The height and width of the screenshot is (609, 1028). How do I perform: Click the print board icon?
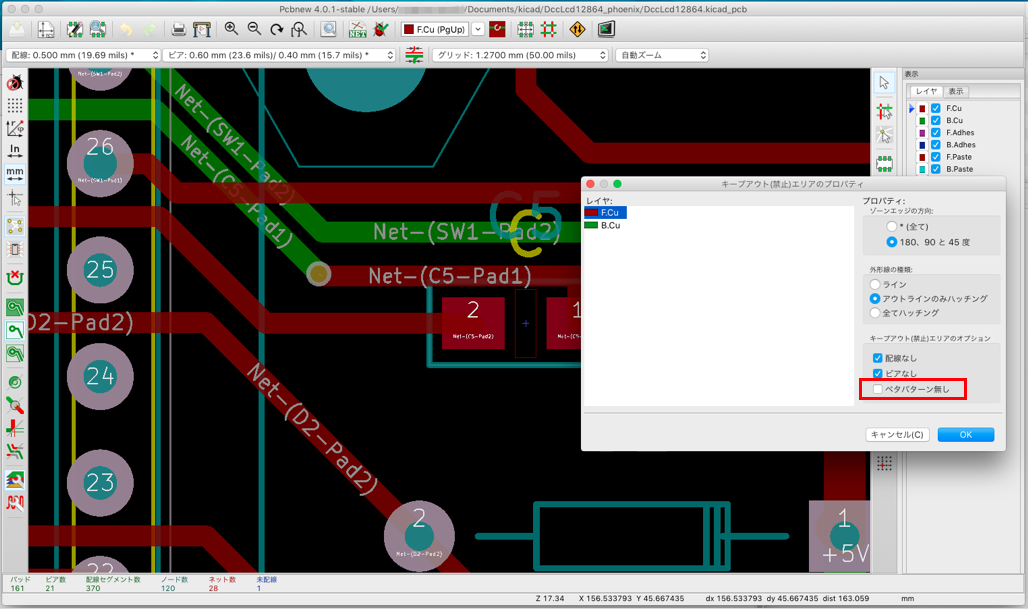click(x=178, y=29)
